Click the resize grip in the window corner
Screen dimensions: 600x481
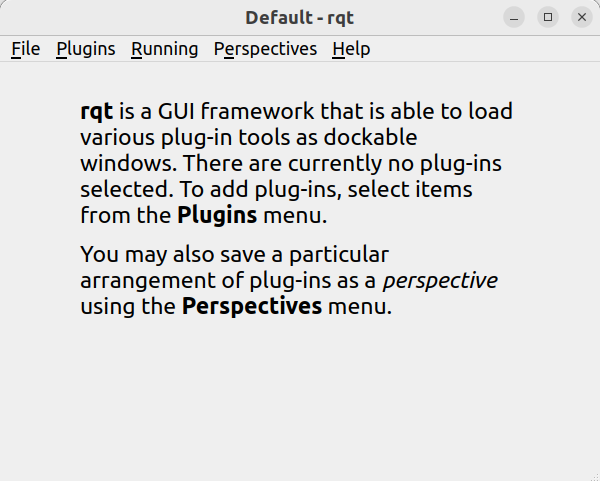click(x=595, y=476)
